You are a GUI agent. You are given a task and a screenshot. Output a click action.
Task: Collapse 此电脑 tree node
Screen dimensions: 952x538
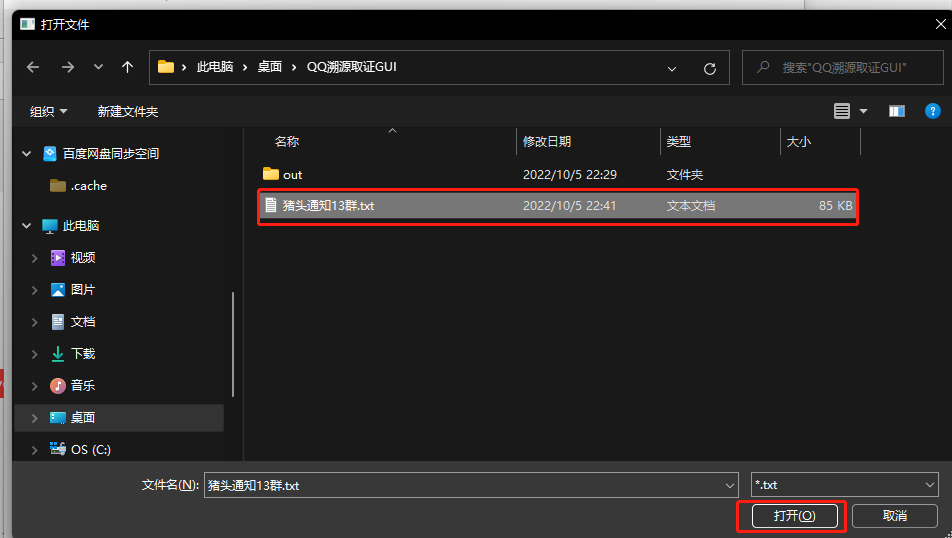tap(27, 226)
